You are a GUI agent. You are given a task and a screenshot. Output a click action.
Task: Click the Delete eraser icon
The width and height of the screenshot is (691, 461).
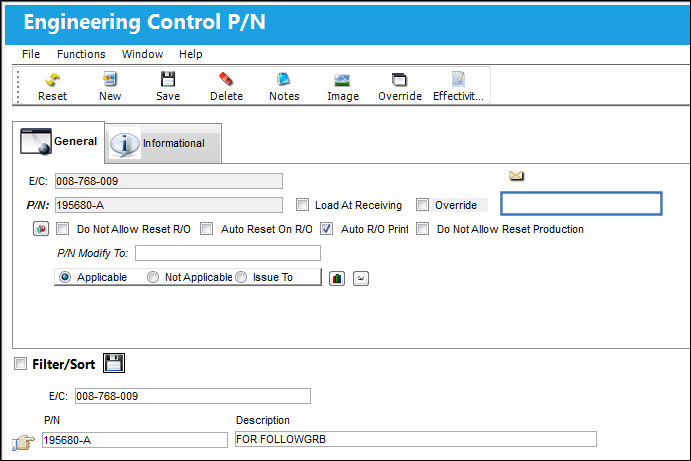226,79
